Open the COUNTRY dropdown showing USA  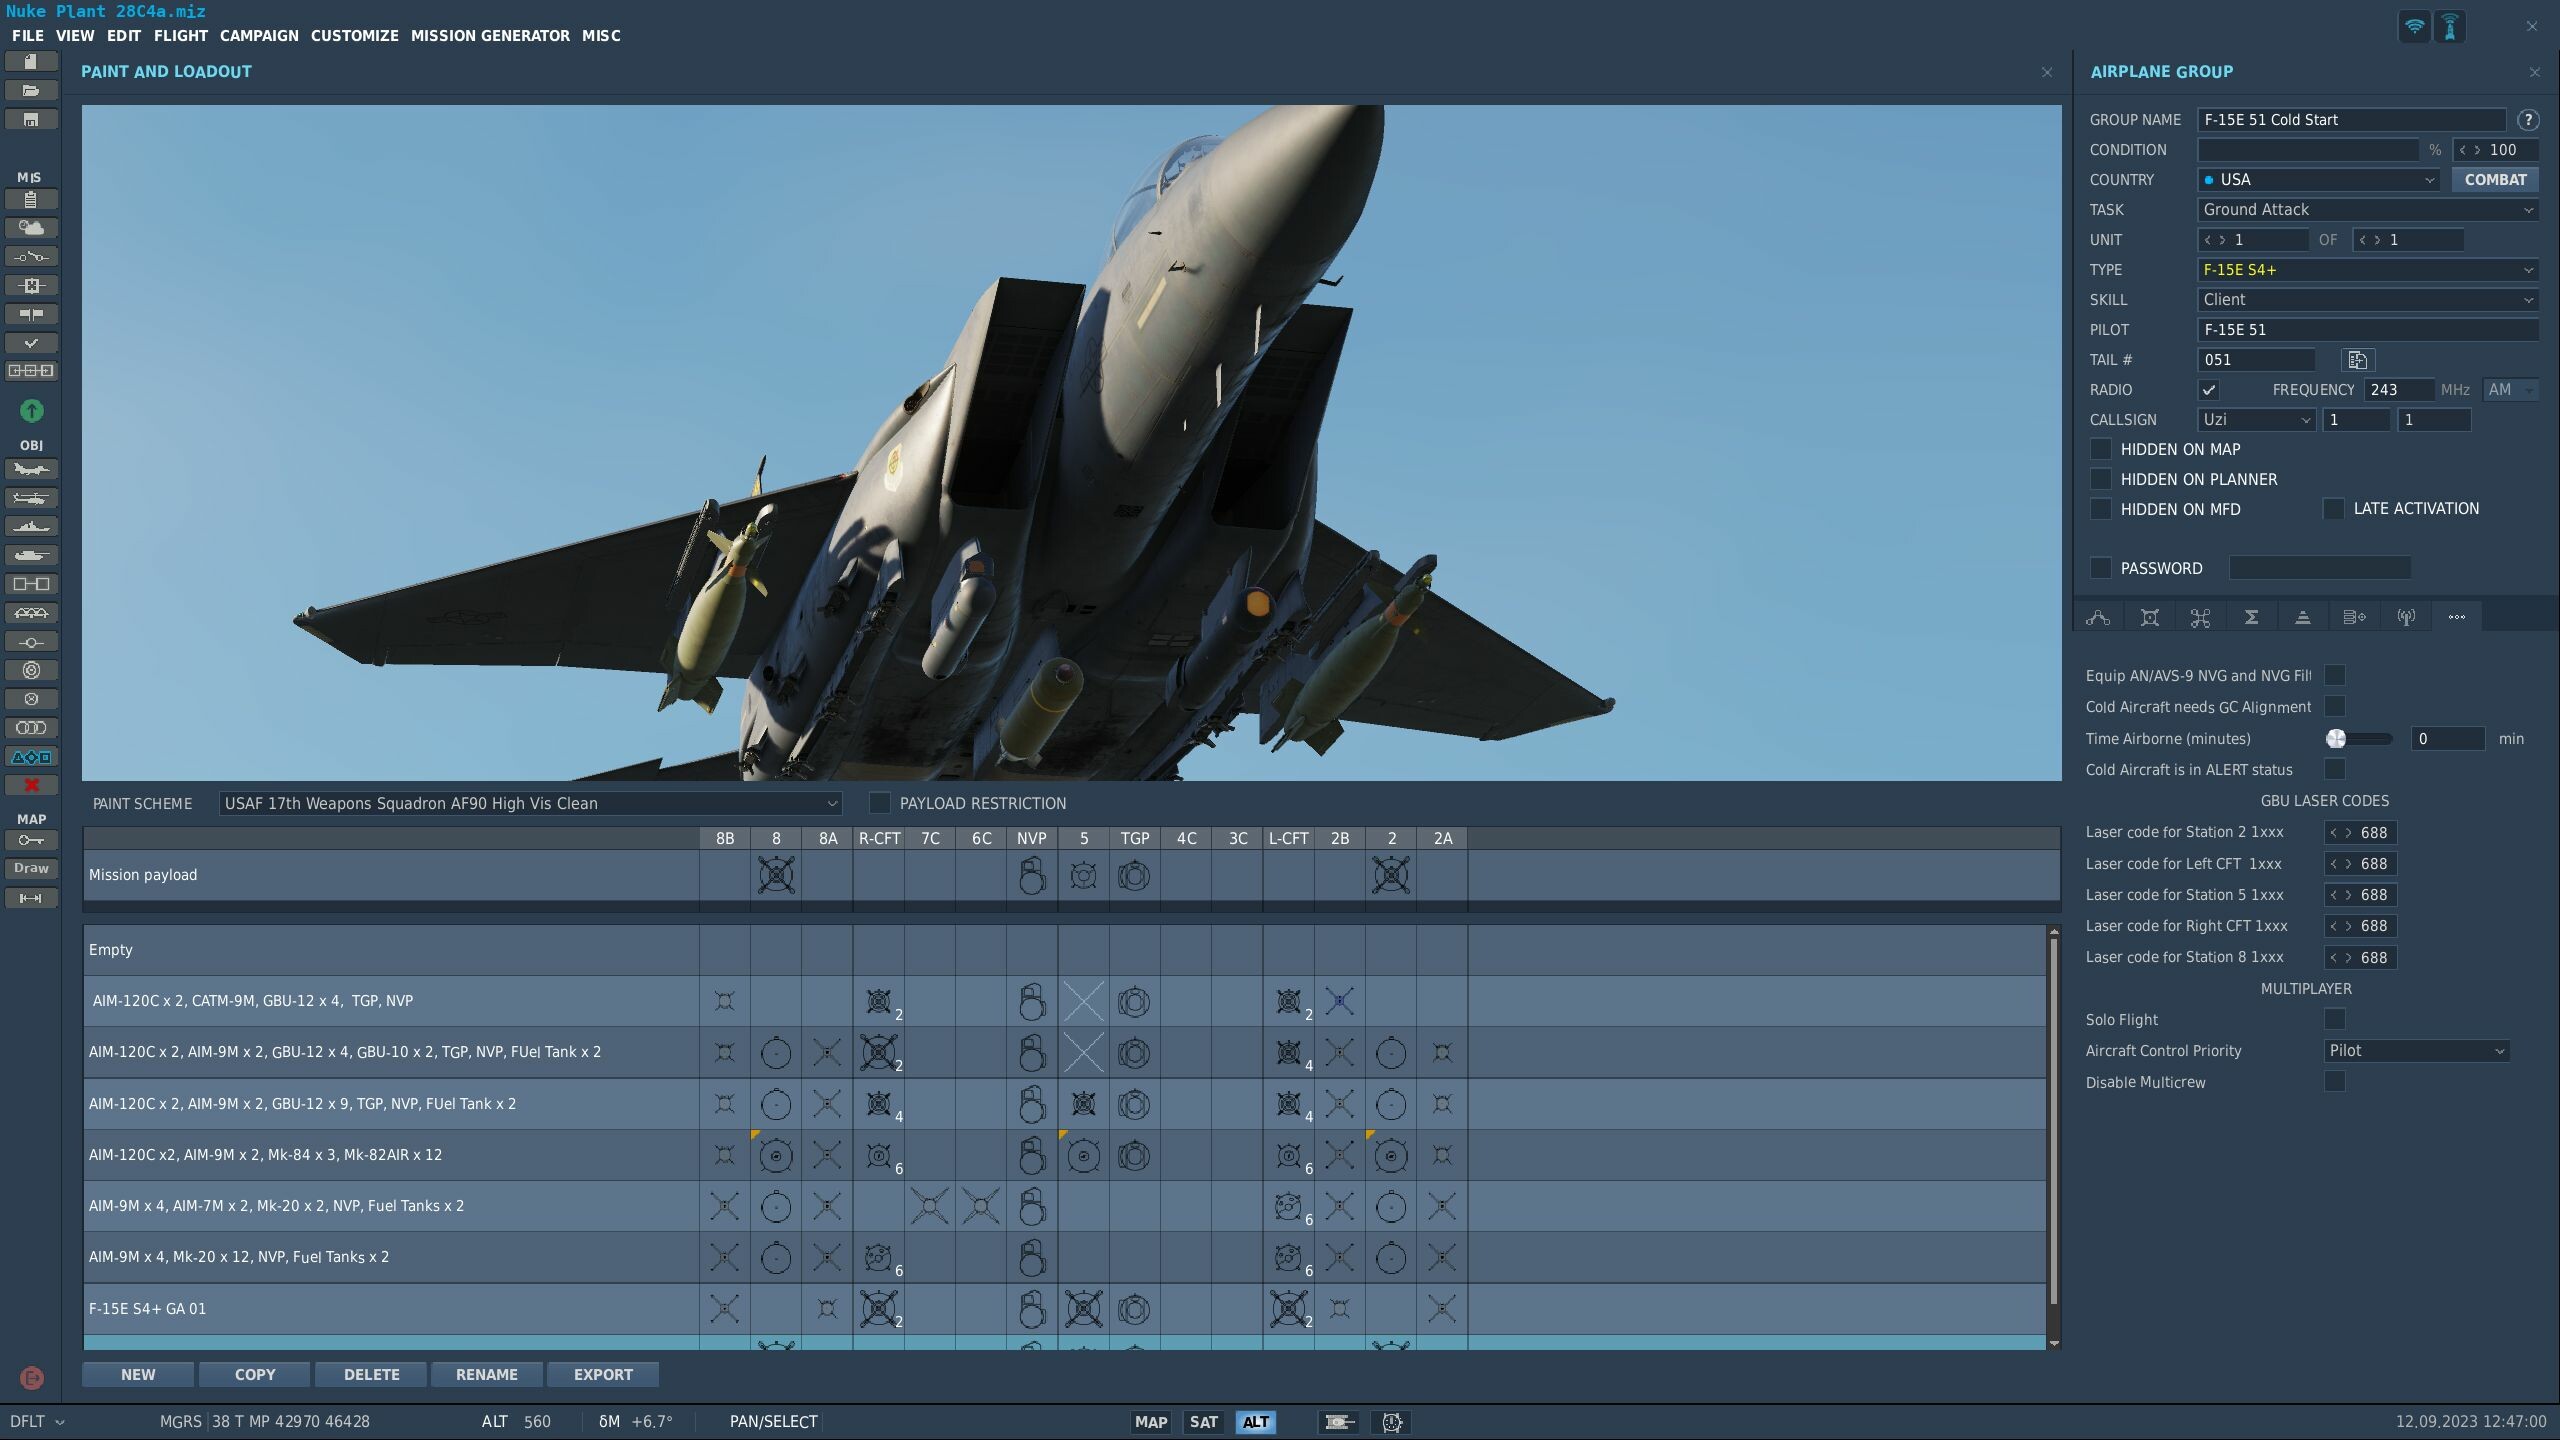(x=2318, y=180)
